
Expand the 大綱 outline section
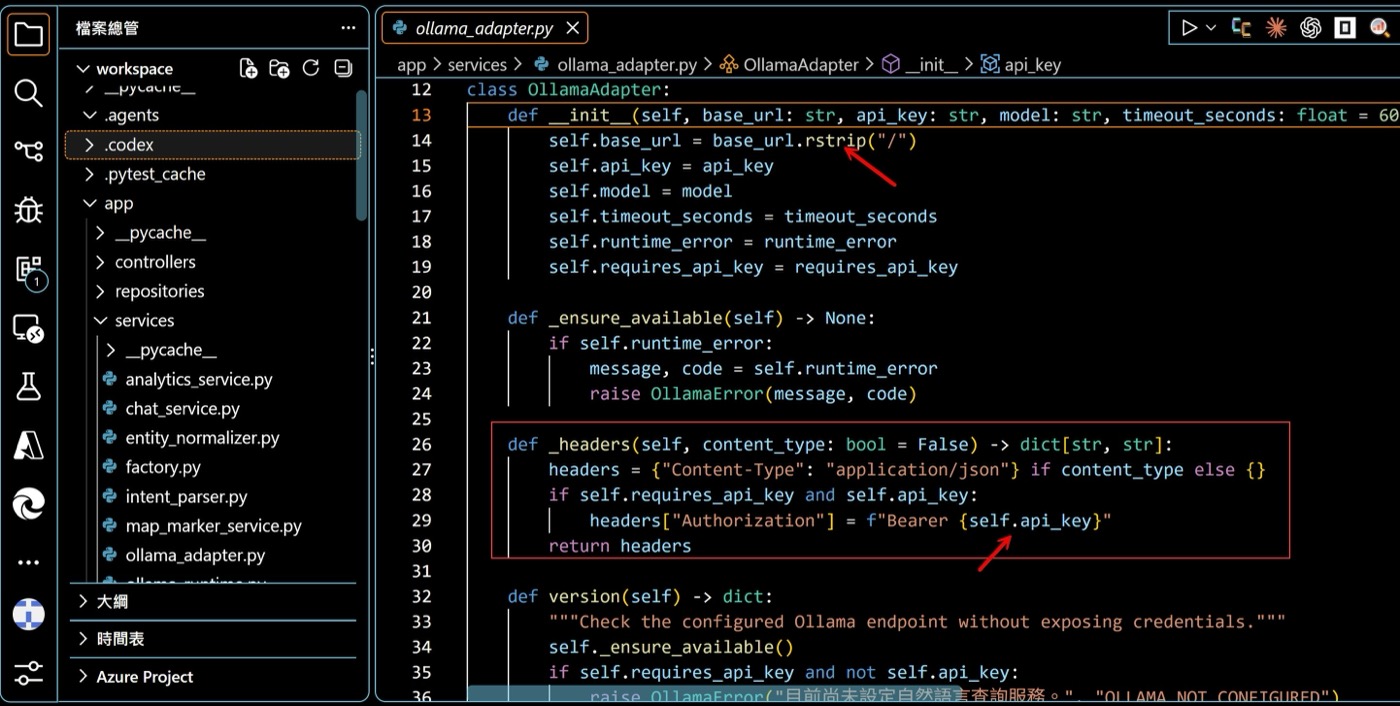213,601
